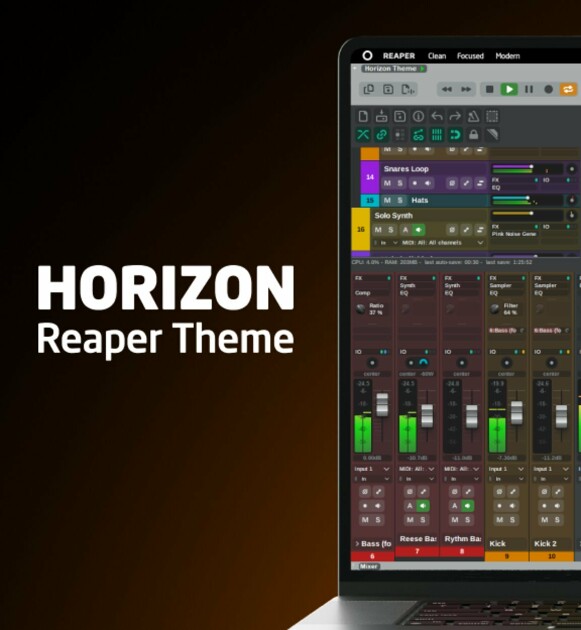The width and height of the screenshot is (581, 630).
Task: Open Input 1 dropdown on Kick channel
Action: (x=506, y=469)
